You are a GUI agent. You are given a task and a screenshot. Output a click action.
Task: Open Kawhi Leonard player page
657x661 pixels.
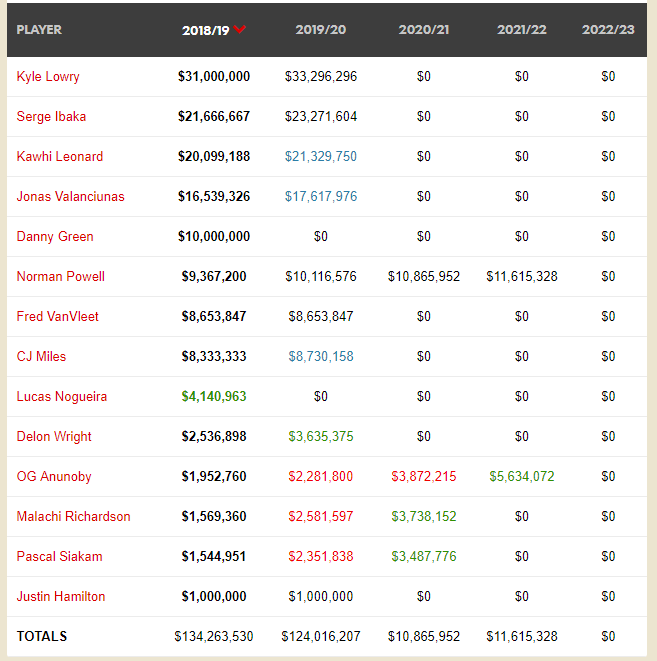click(60, 157)
